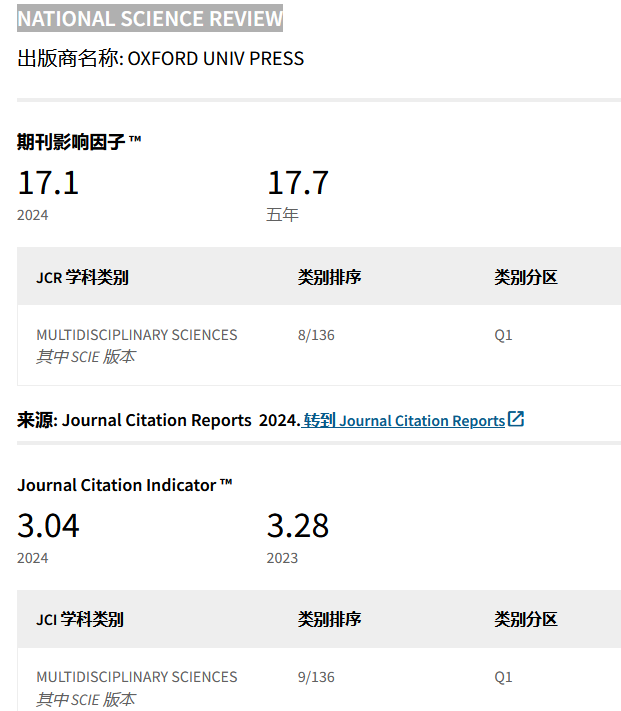Click the external link icon after Journal Citation Reports
Screen dimensions: 621x711
(x=516, y=419)
